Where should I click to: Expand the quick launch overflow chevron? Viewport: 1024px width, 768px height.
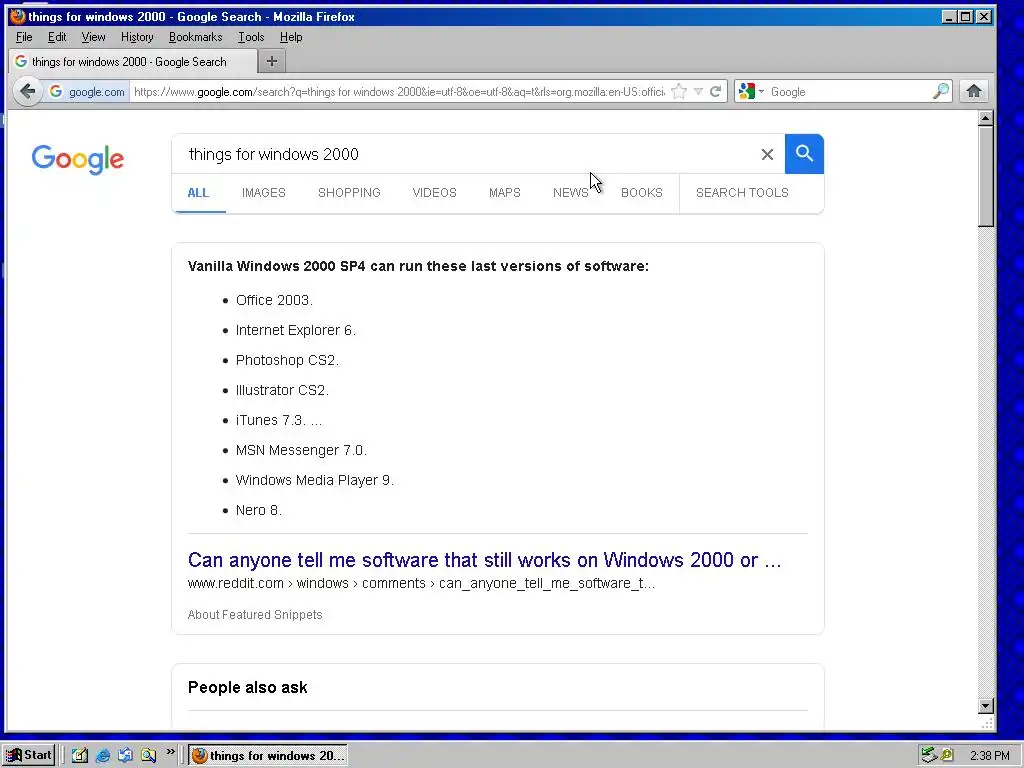point(170,752)
